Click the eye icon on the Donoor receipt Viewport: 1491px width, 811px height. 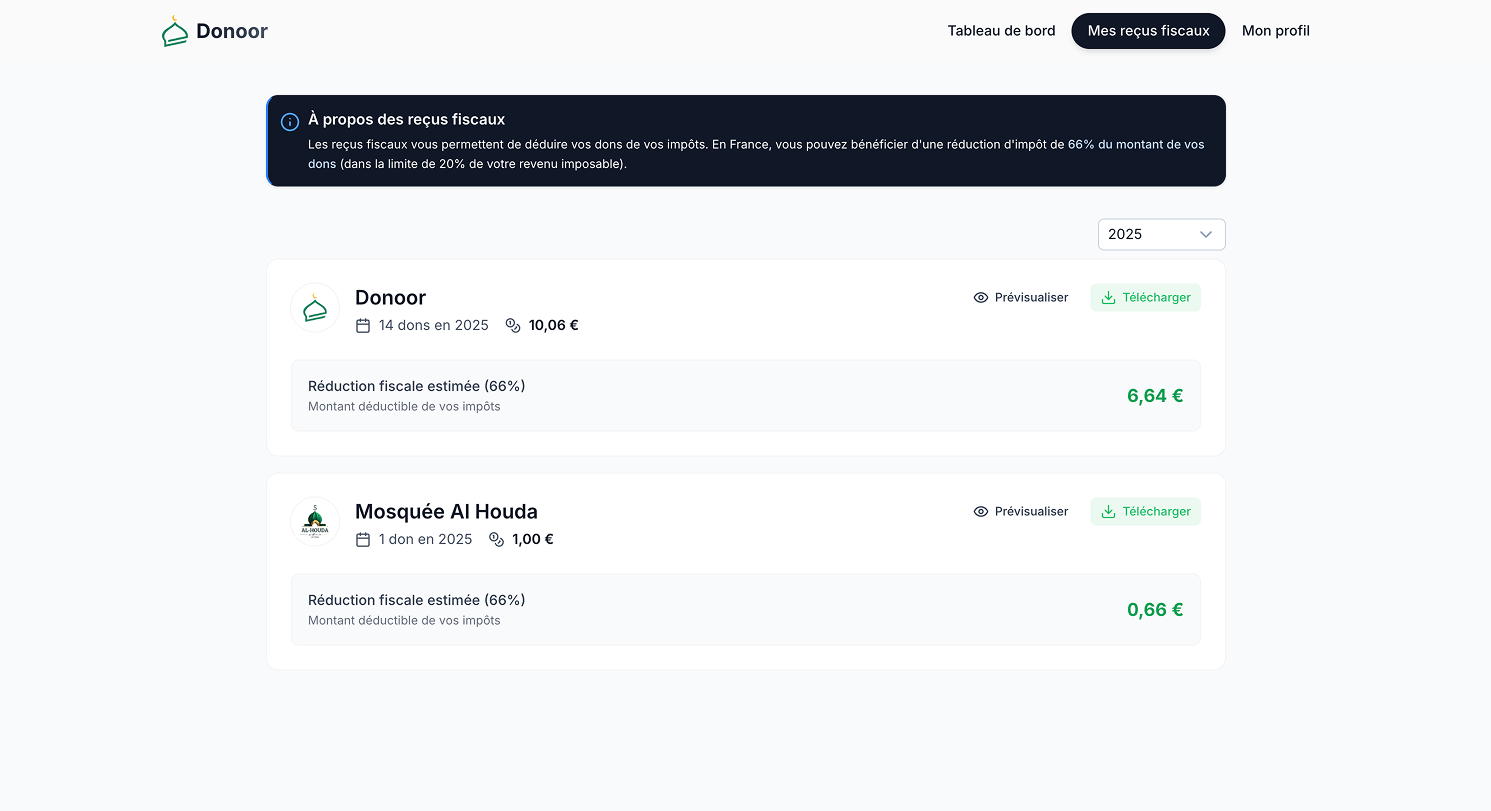981,298
